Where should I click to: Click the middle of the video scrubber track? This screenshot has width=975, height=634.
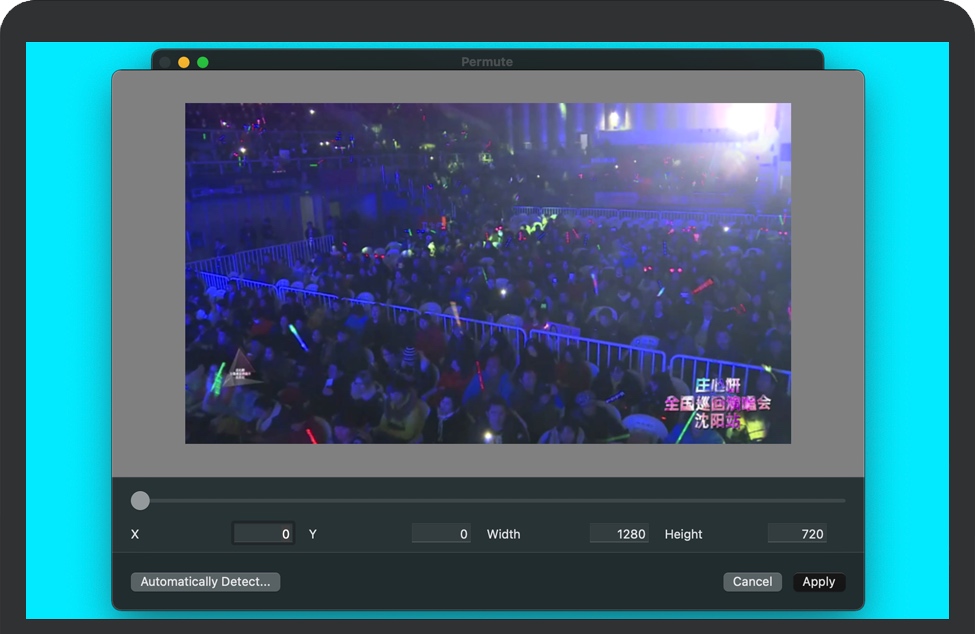click(x=492, y=501)
